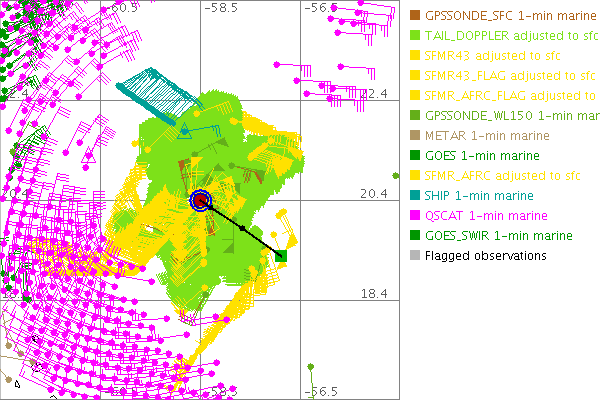Click the Flagged observations gray swatch
The height and width of the screenshot is (400, 600).
(x=416, y=256)
